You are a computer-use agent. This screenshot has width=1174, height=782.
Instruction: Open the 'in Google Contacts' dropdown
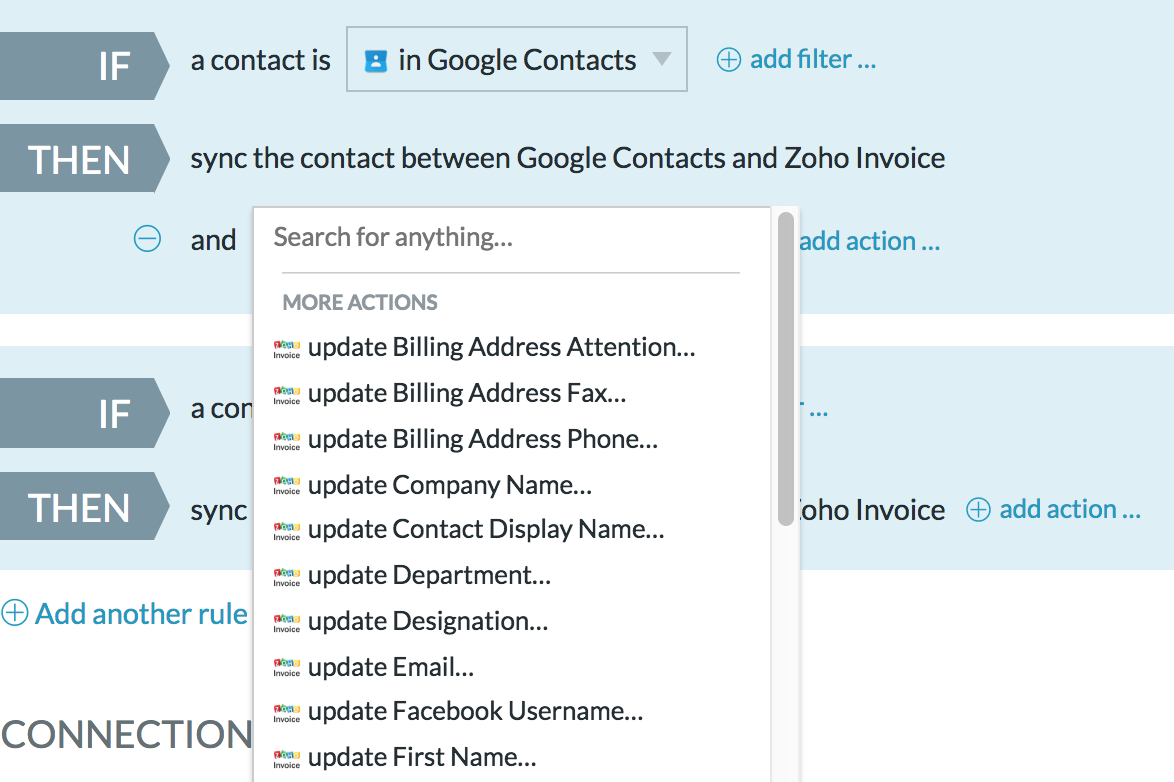[x=517, y=59]
